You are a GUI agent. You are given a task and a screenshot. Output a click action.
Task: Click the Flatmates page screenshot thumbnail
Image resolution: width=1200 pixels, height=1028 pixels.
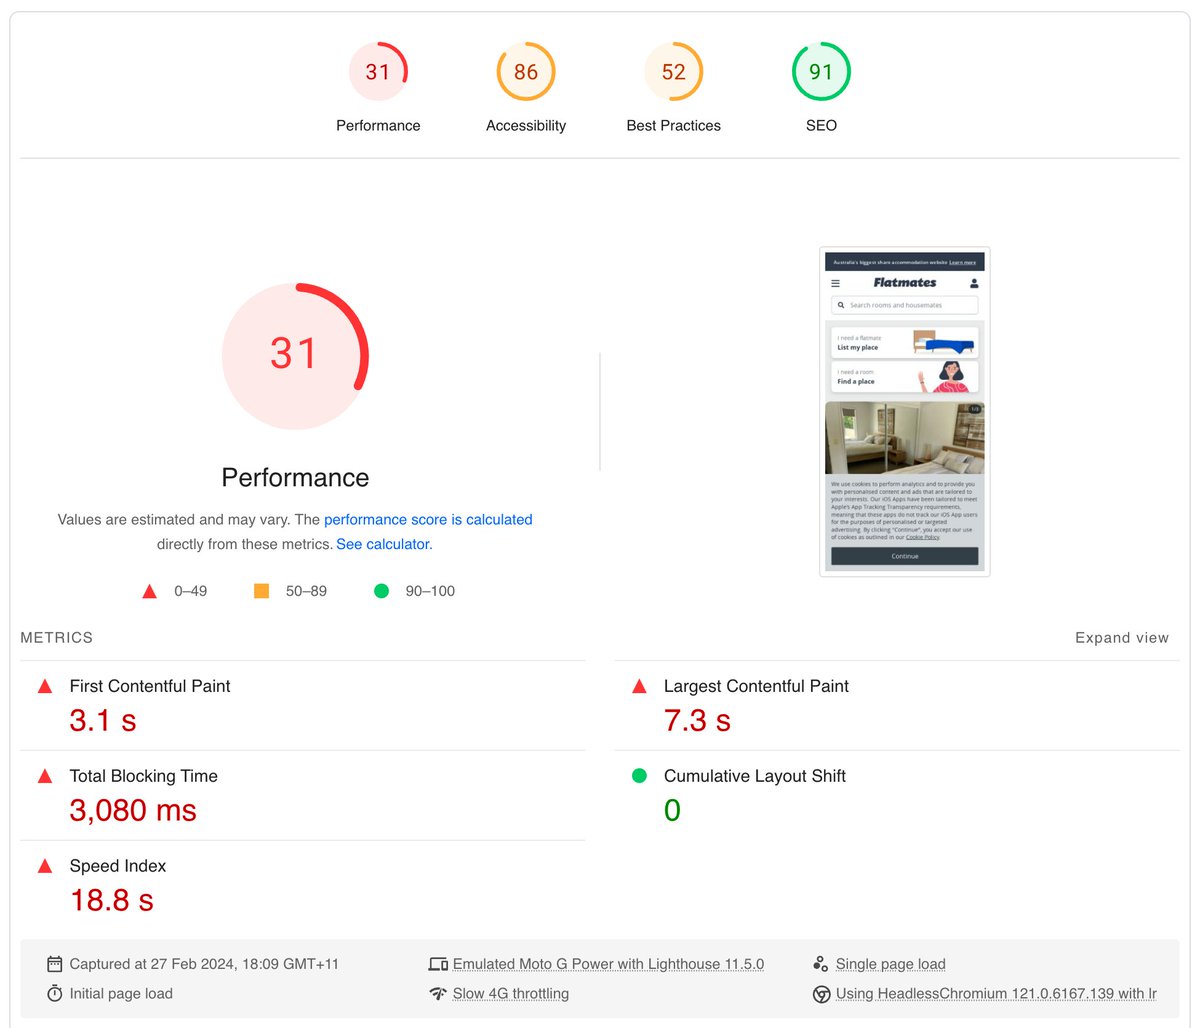905,412
